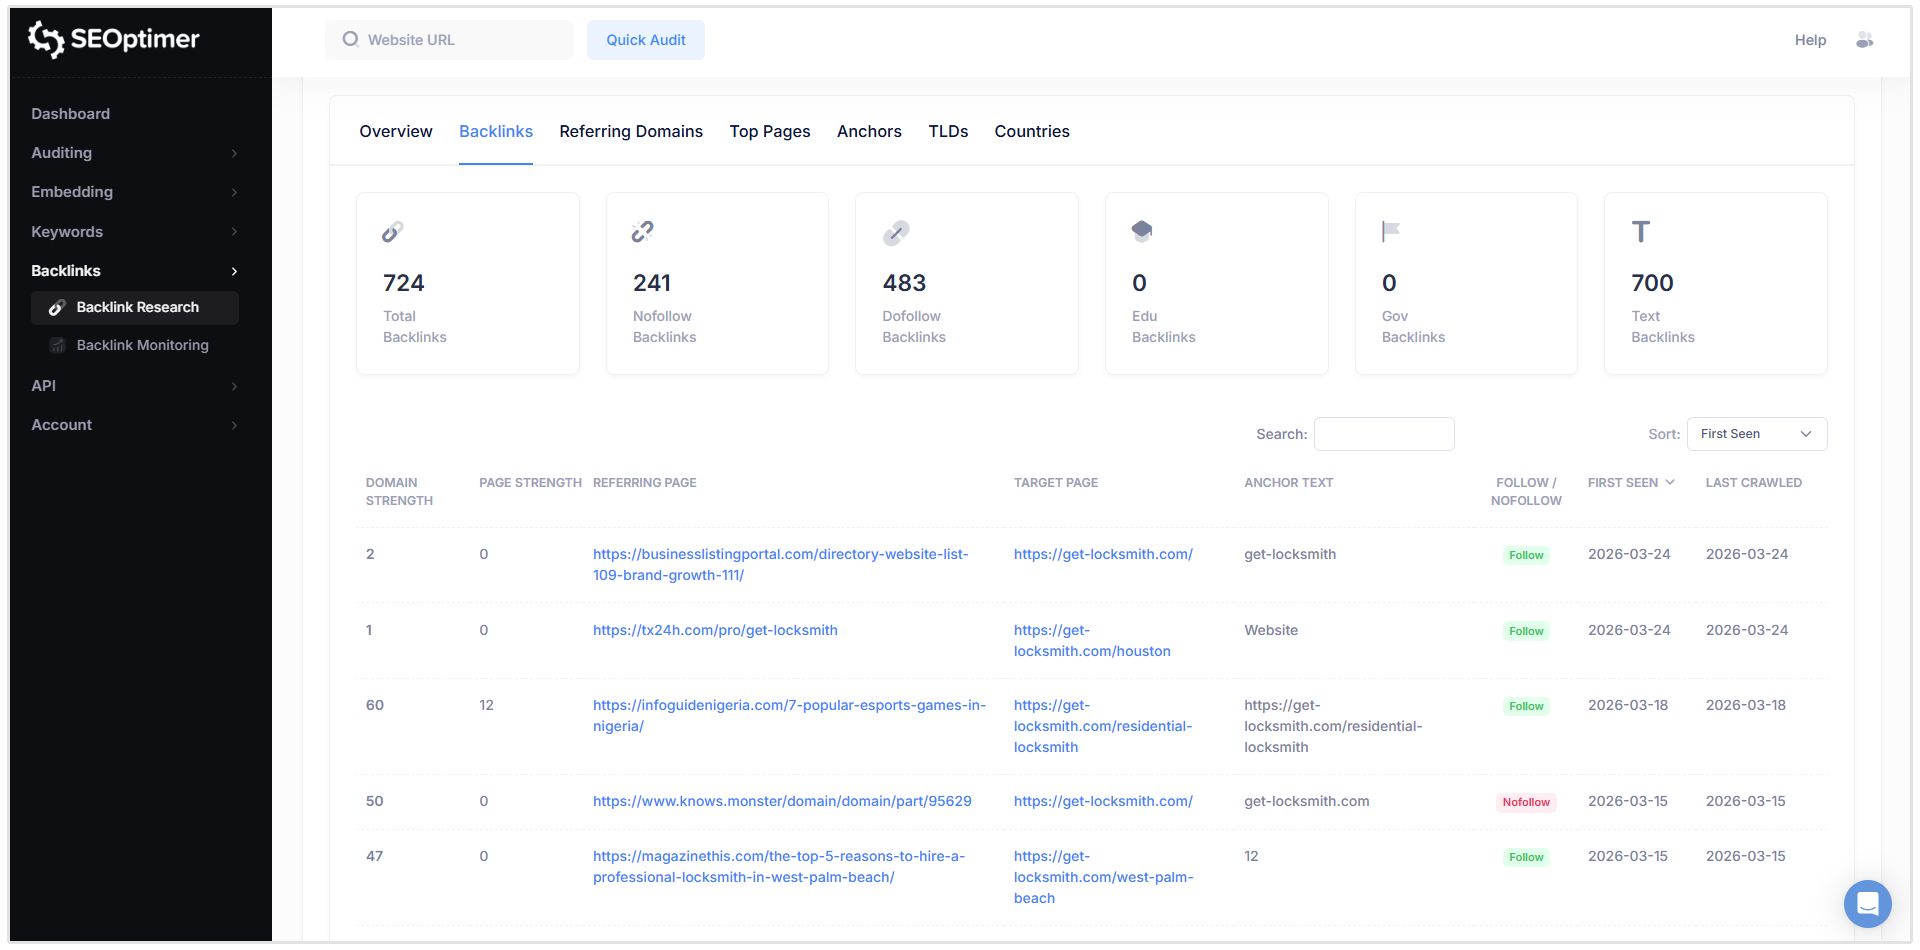1920x950 pixels.
Task: Click the Backlink Monitoring icon in sidebar
Action: tap(57, 344)
